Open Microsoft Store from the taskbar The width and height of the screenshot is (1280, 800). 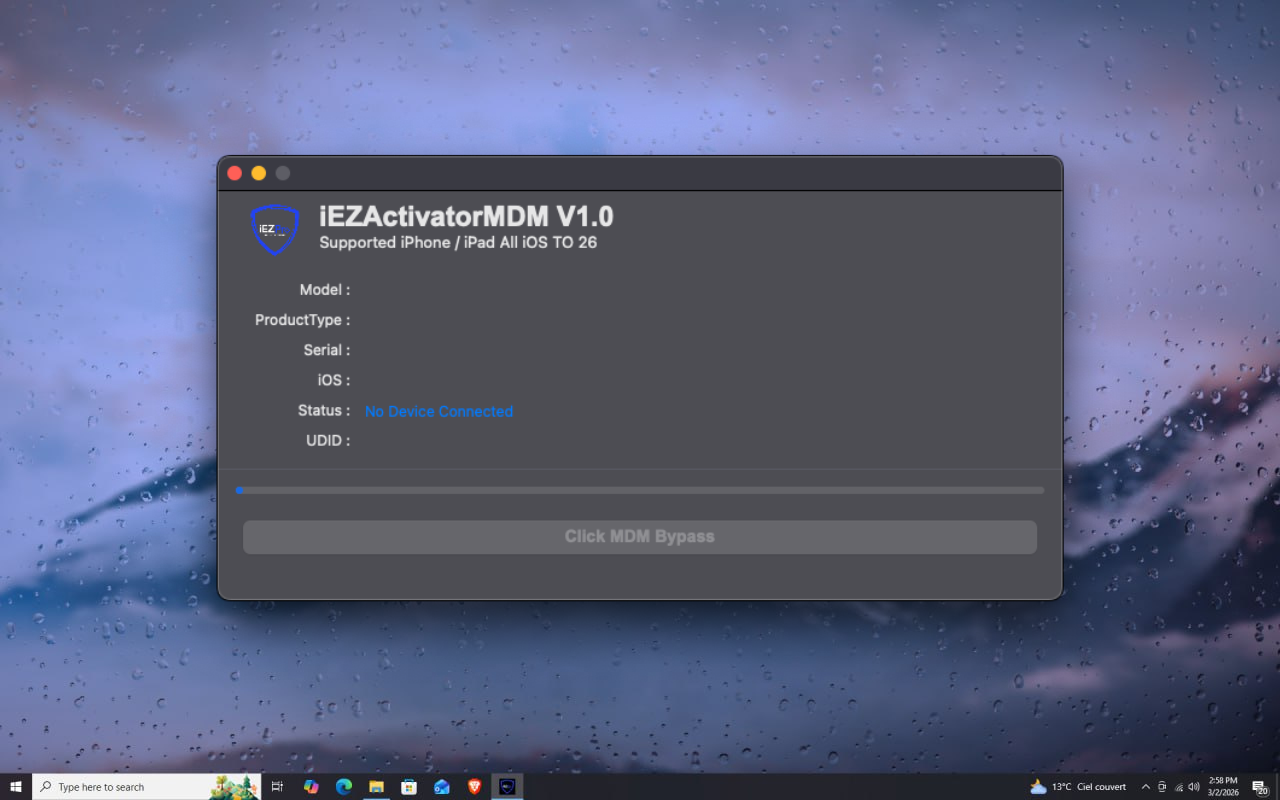point(409,786)
